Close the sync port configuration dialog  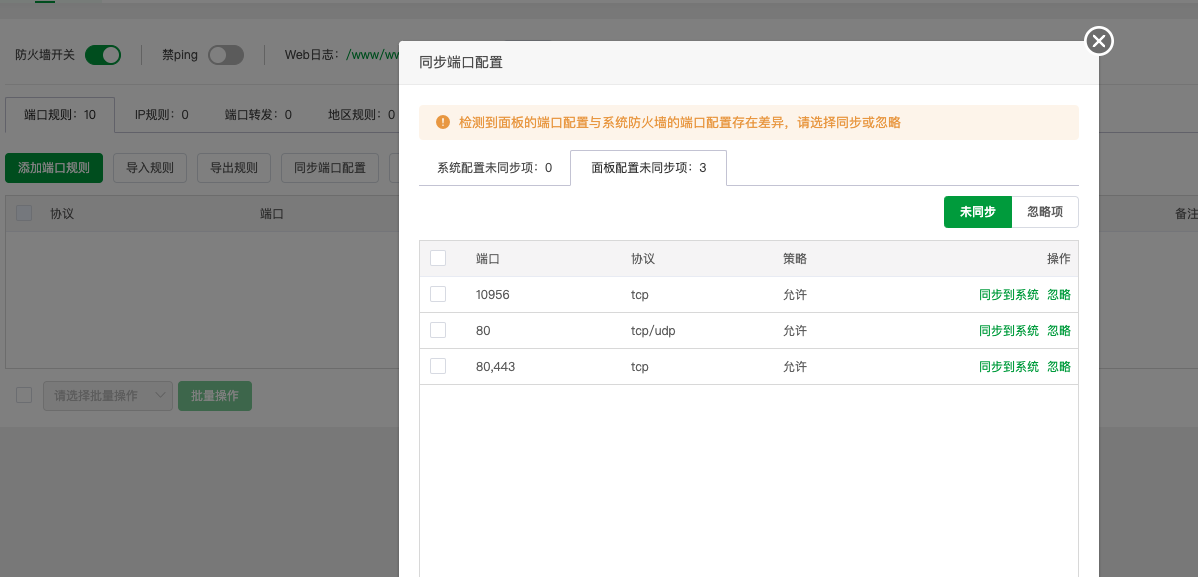coord(1099,41)
